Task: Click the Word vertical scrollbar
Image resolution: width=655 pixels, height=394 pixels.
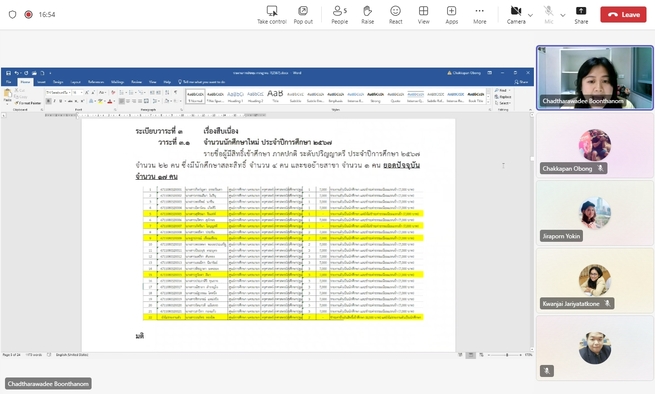Action: click(532, 232)
